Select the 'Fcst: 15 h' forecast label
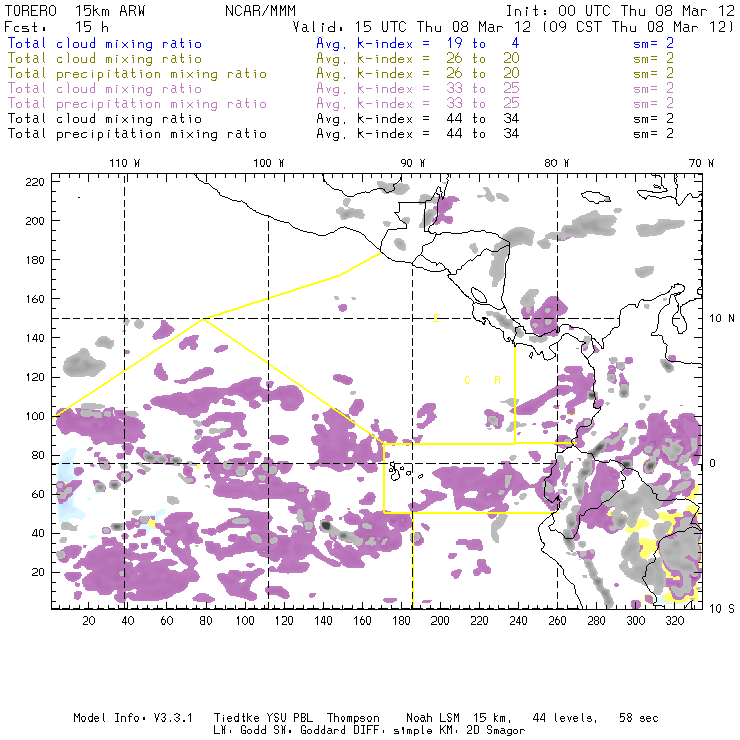 (57, 27)
